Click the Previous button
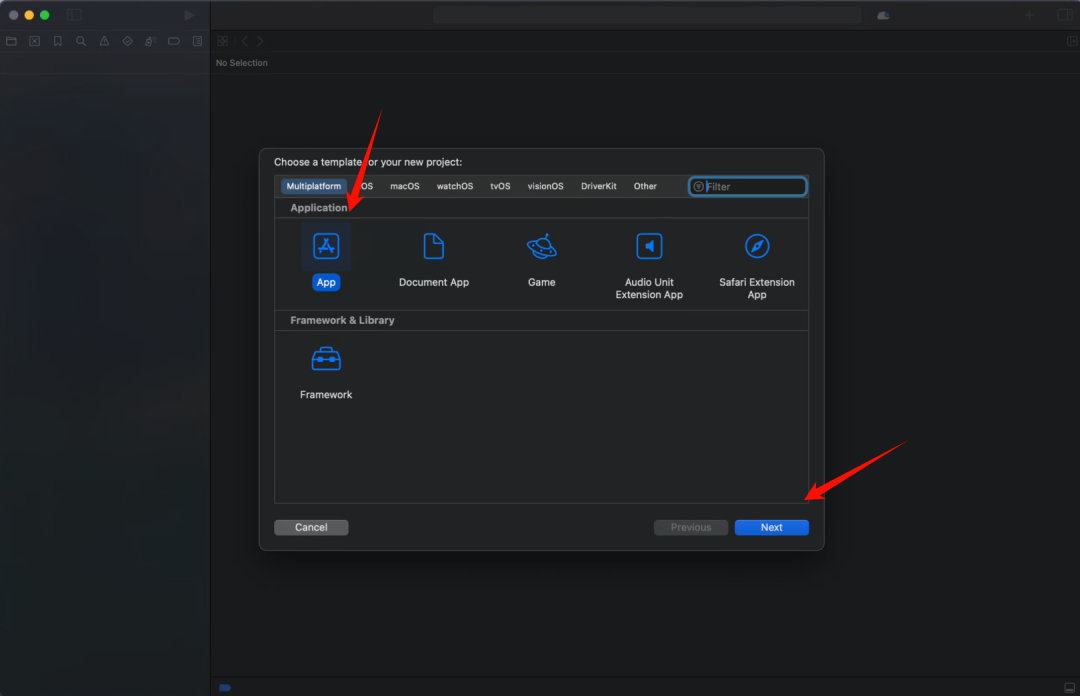The image size is (1080, 696). pyautogui.click(x=691, y=527)
